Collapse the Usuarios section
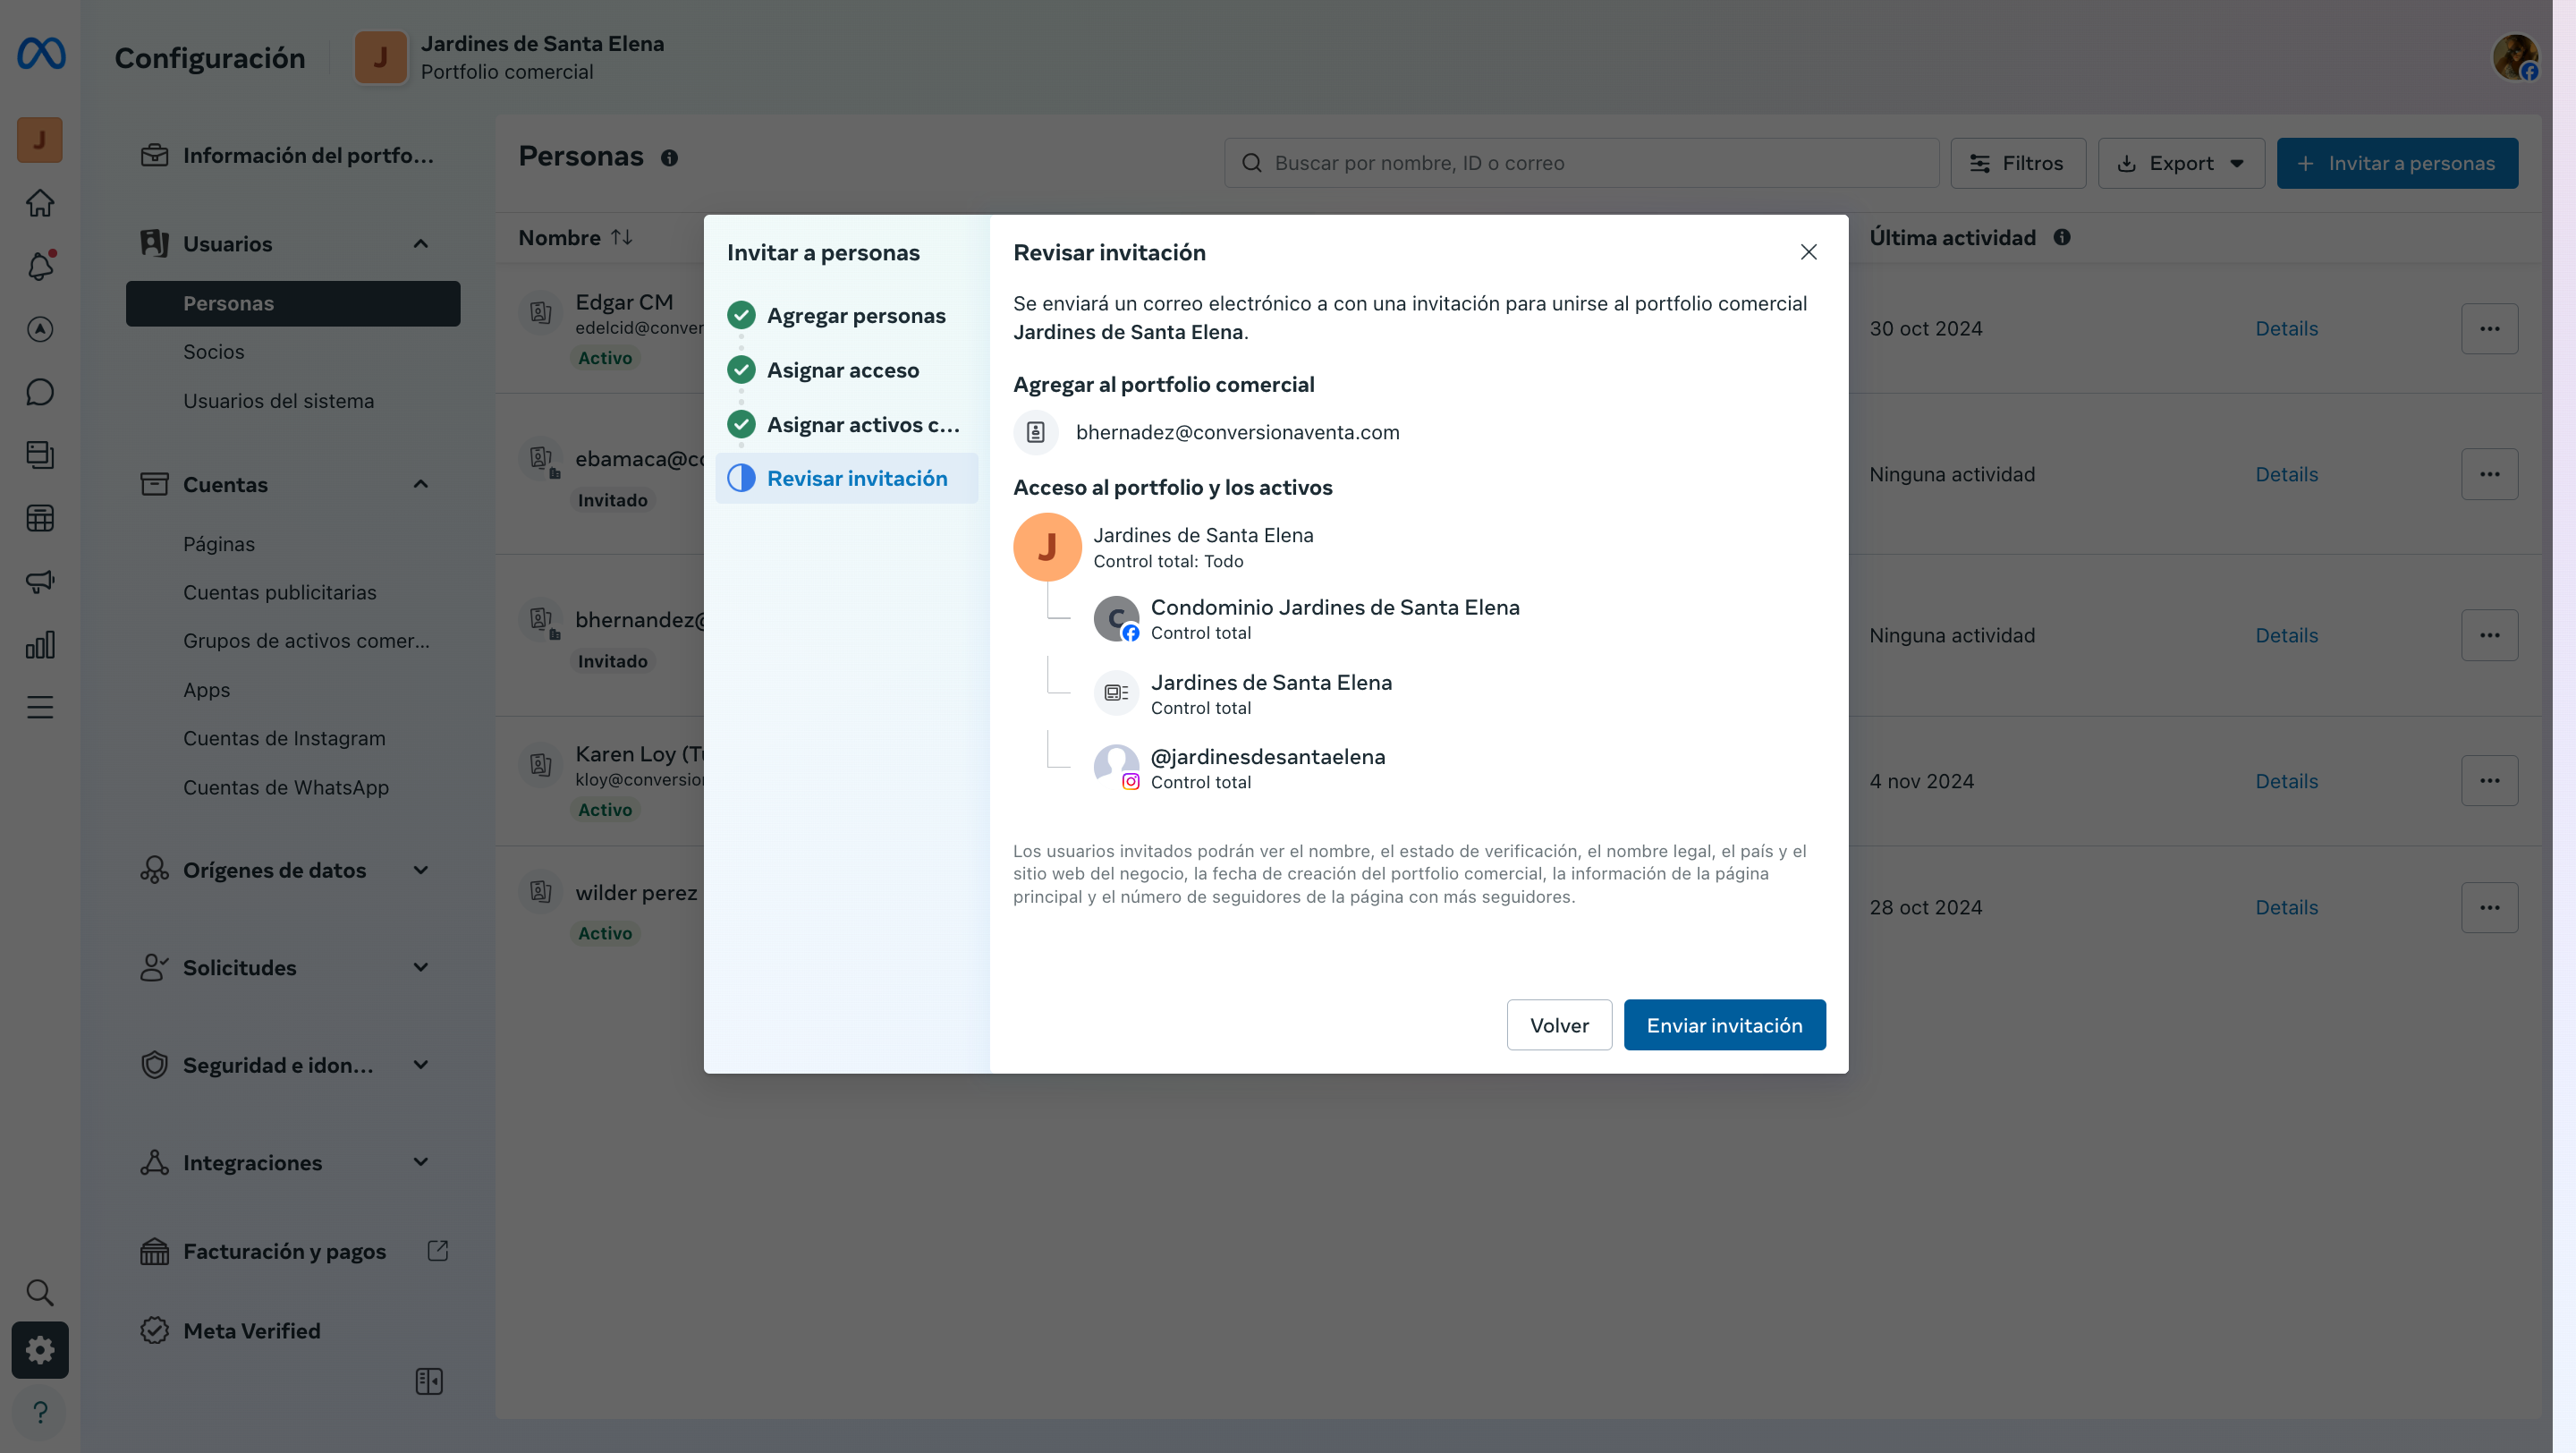Viewport: 2576px width, 1453px height. coord(421,244)
